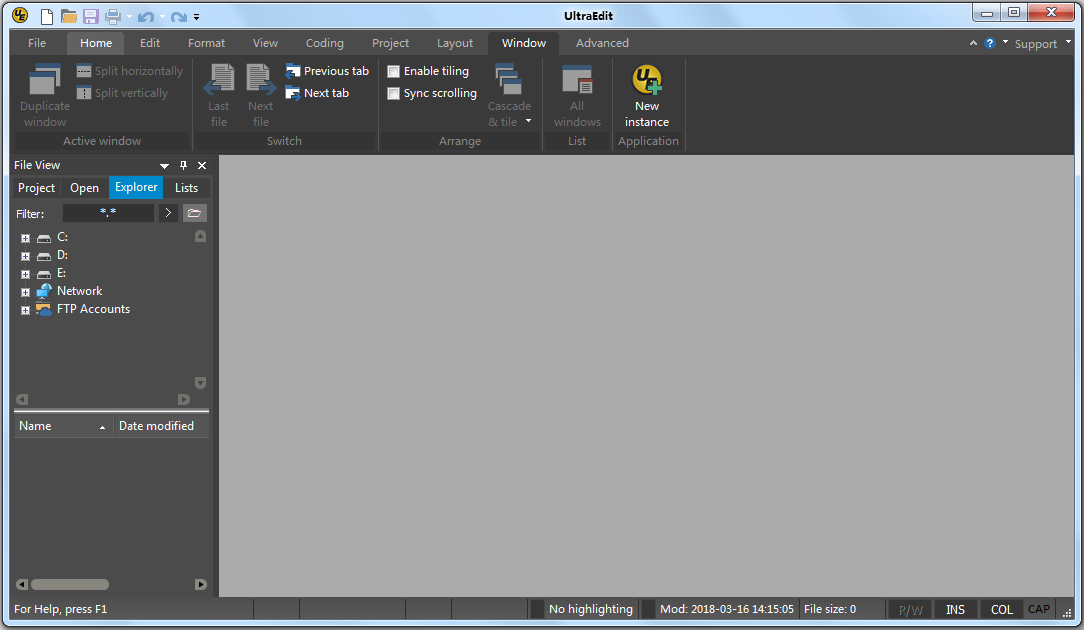
Task: Open the Support menu
Action: [x=1034, y=43]
